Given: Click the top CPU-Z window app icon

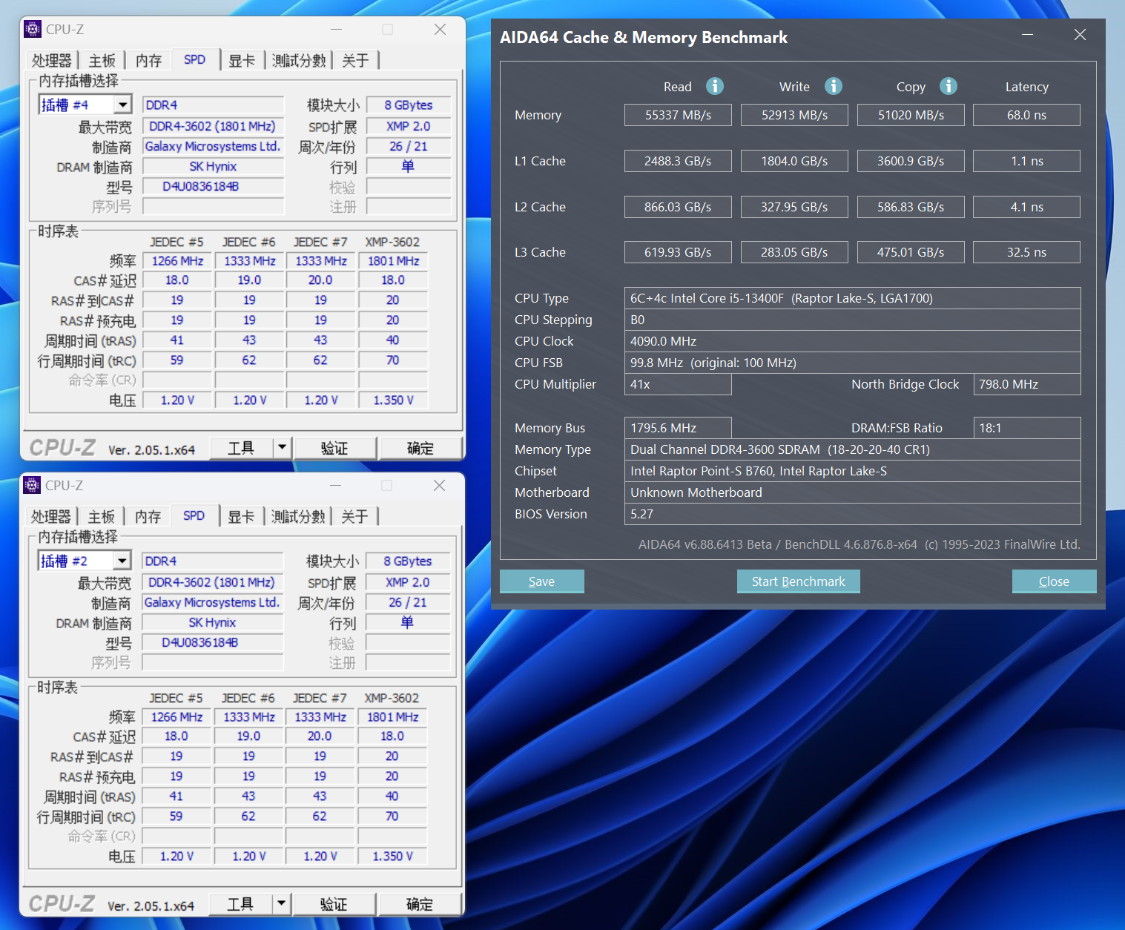Looking at the screenshot, I should click(32, 29).
